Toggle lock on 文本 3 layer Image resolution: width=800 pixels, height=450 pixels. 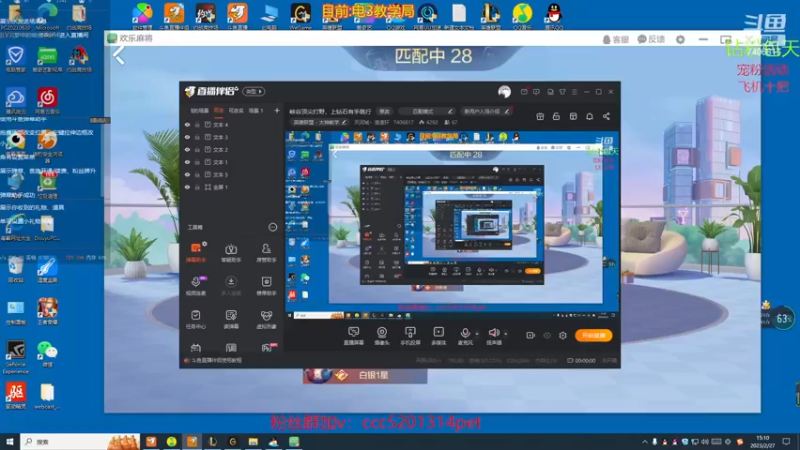click(x=197, y=137)
